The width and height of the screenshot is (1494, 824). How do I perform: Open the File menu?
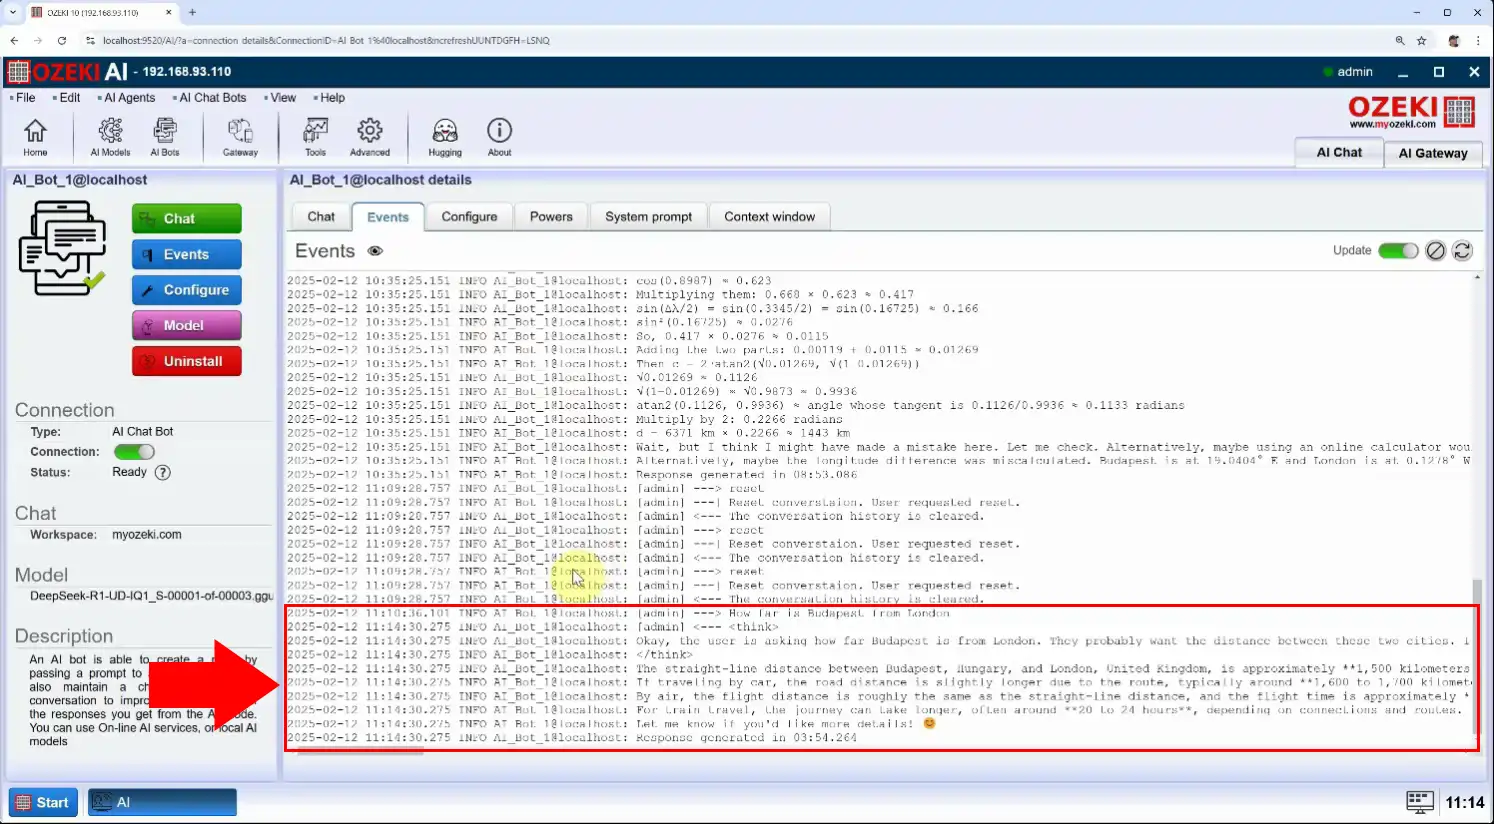tap(23, 98)
